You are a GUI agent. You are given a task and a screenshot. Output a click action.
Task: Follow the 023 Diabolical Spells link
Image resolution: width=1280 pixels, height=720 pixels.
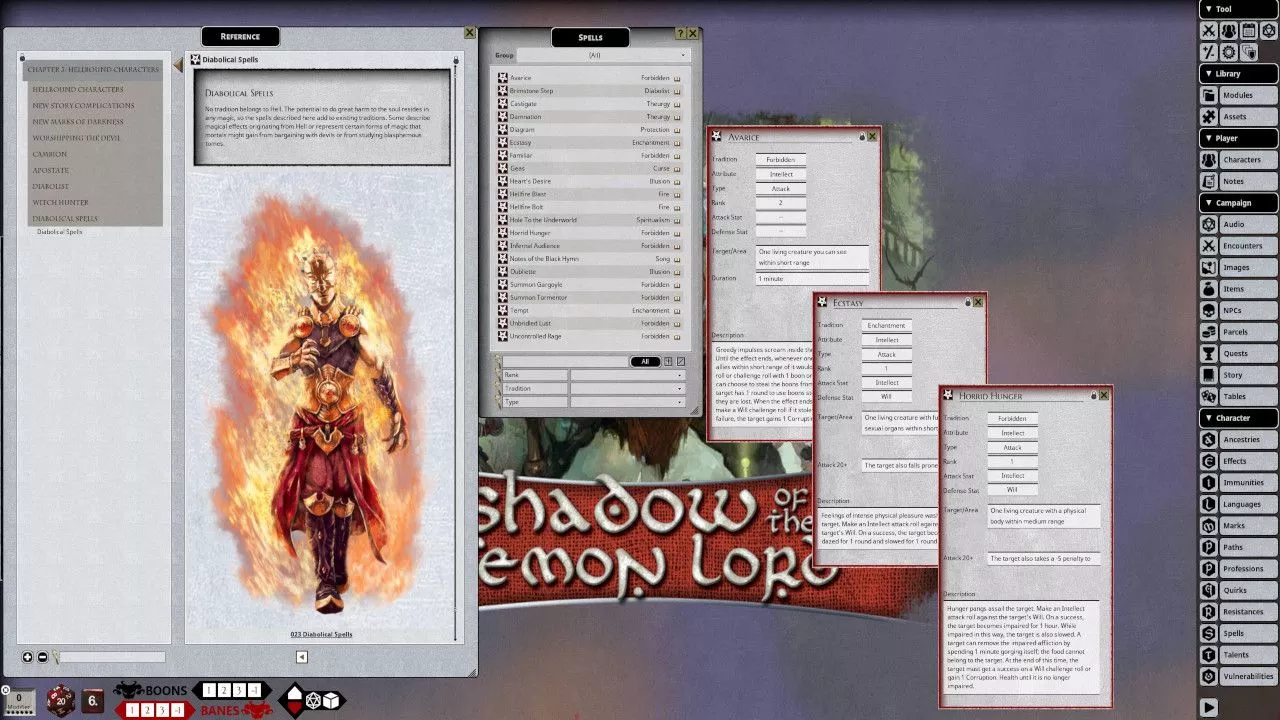coord(322,634)
